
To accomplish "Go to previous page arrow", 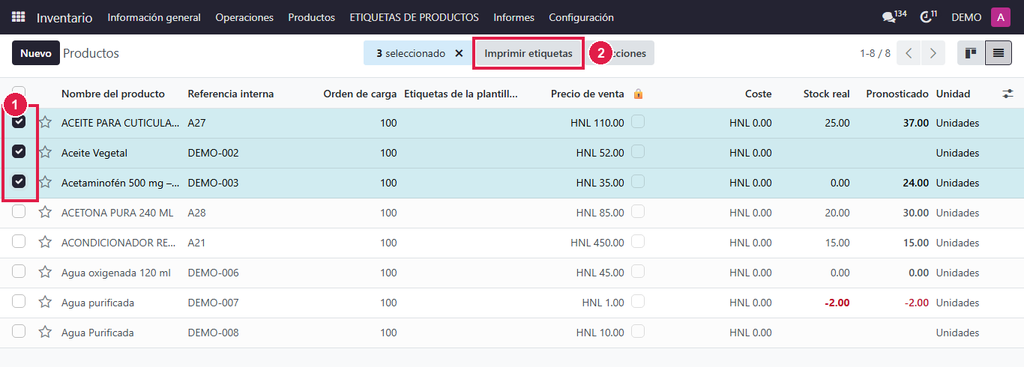I will [908, 54].
